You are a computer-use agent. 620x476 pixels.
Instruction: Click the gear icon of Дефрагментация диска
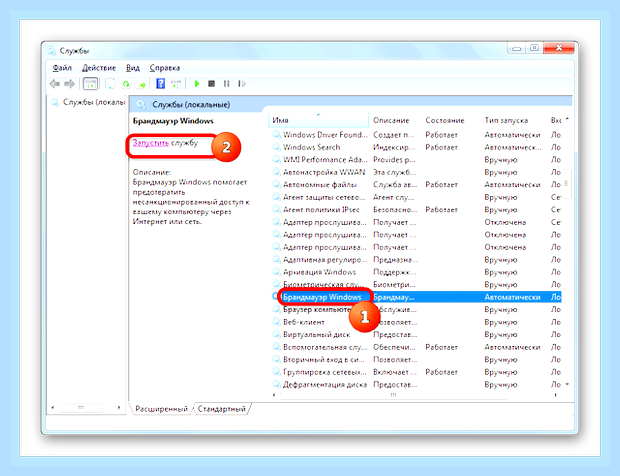point(276,384)
